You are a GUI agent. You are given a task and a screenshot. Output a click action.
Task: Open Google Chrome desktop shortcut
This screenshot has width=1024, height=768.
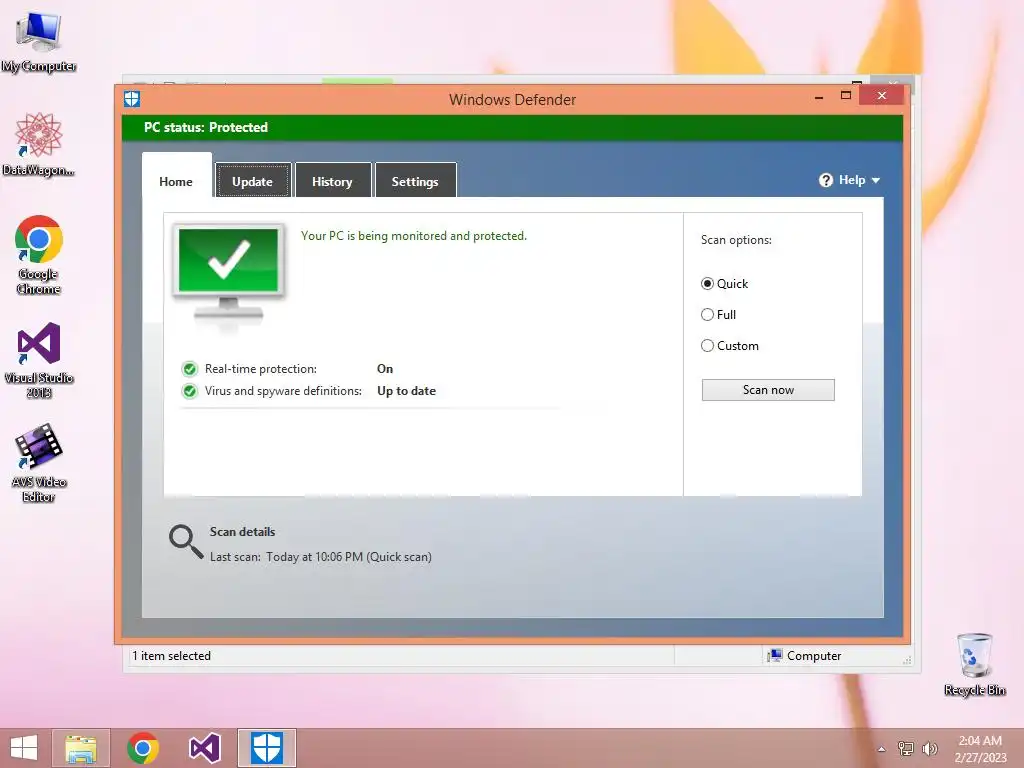click(39, 255)
